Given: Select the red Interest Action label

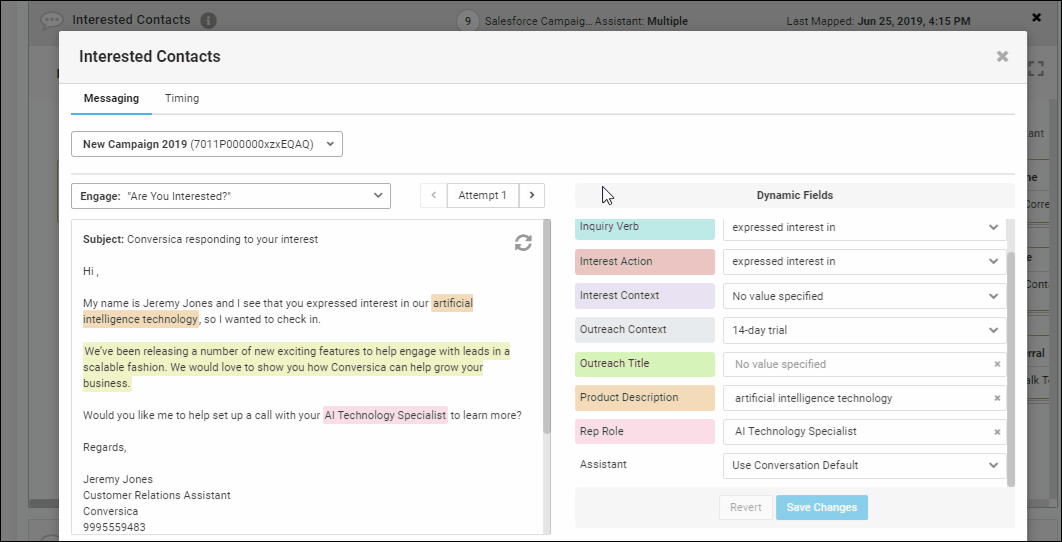Looking at the screenshot, I should tap(645, 262).
